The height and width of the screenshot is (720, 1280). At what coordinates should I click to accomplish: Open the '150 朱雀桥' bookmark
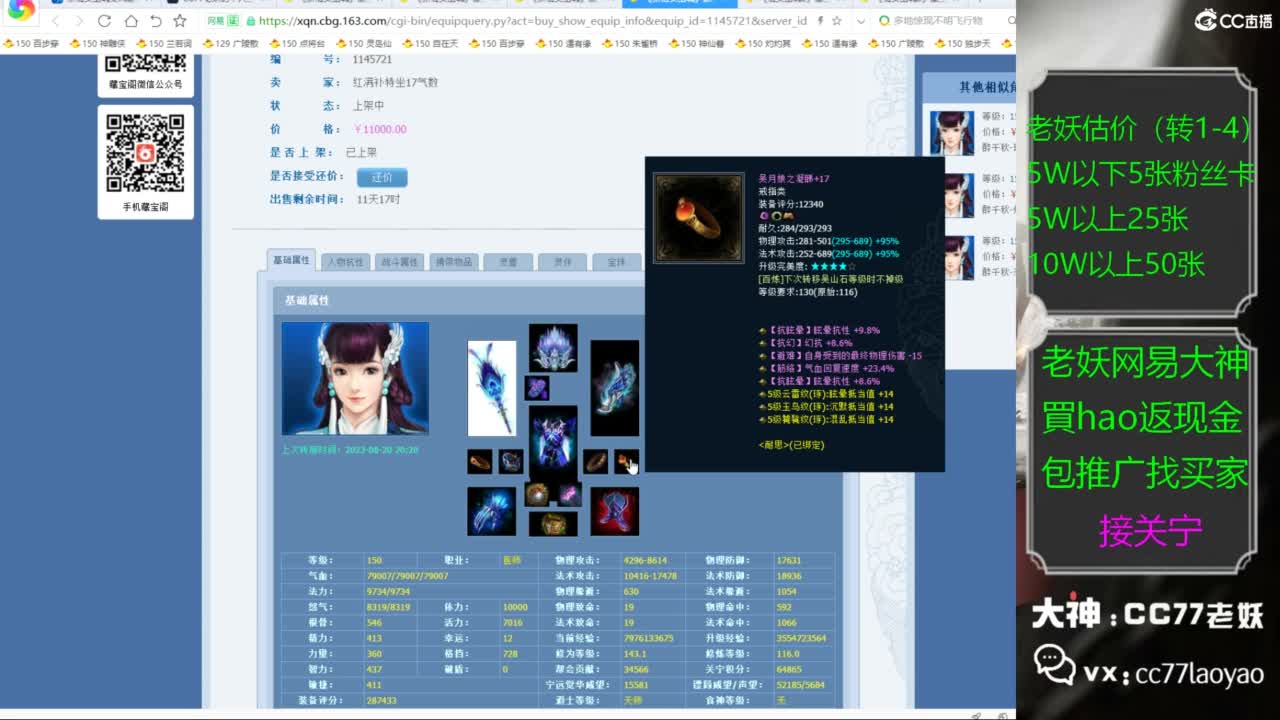coord(630,44)
